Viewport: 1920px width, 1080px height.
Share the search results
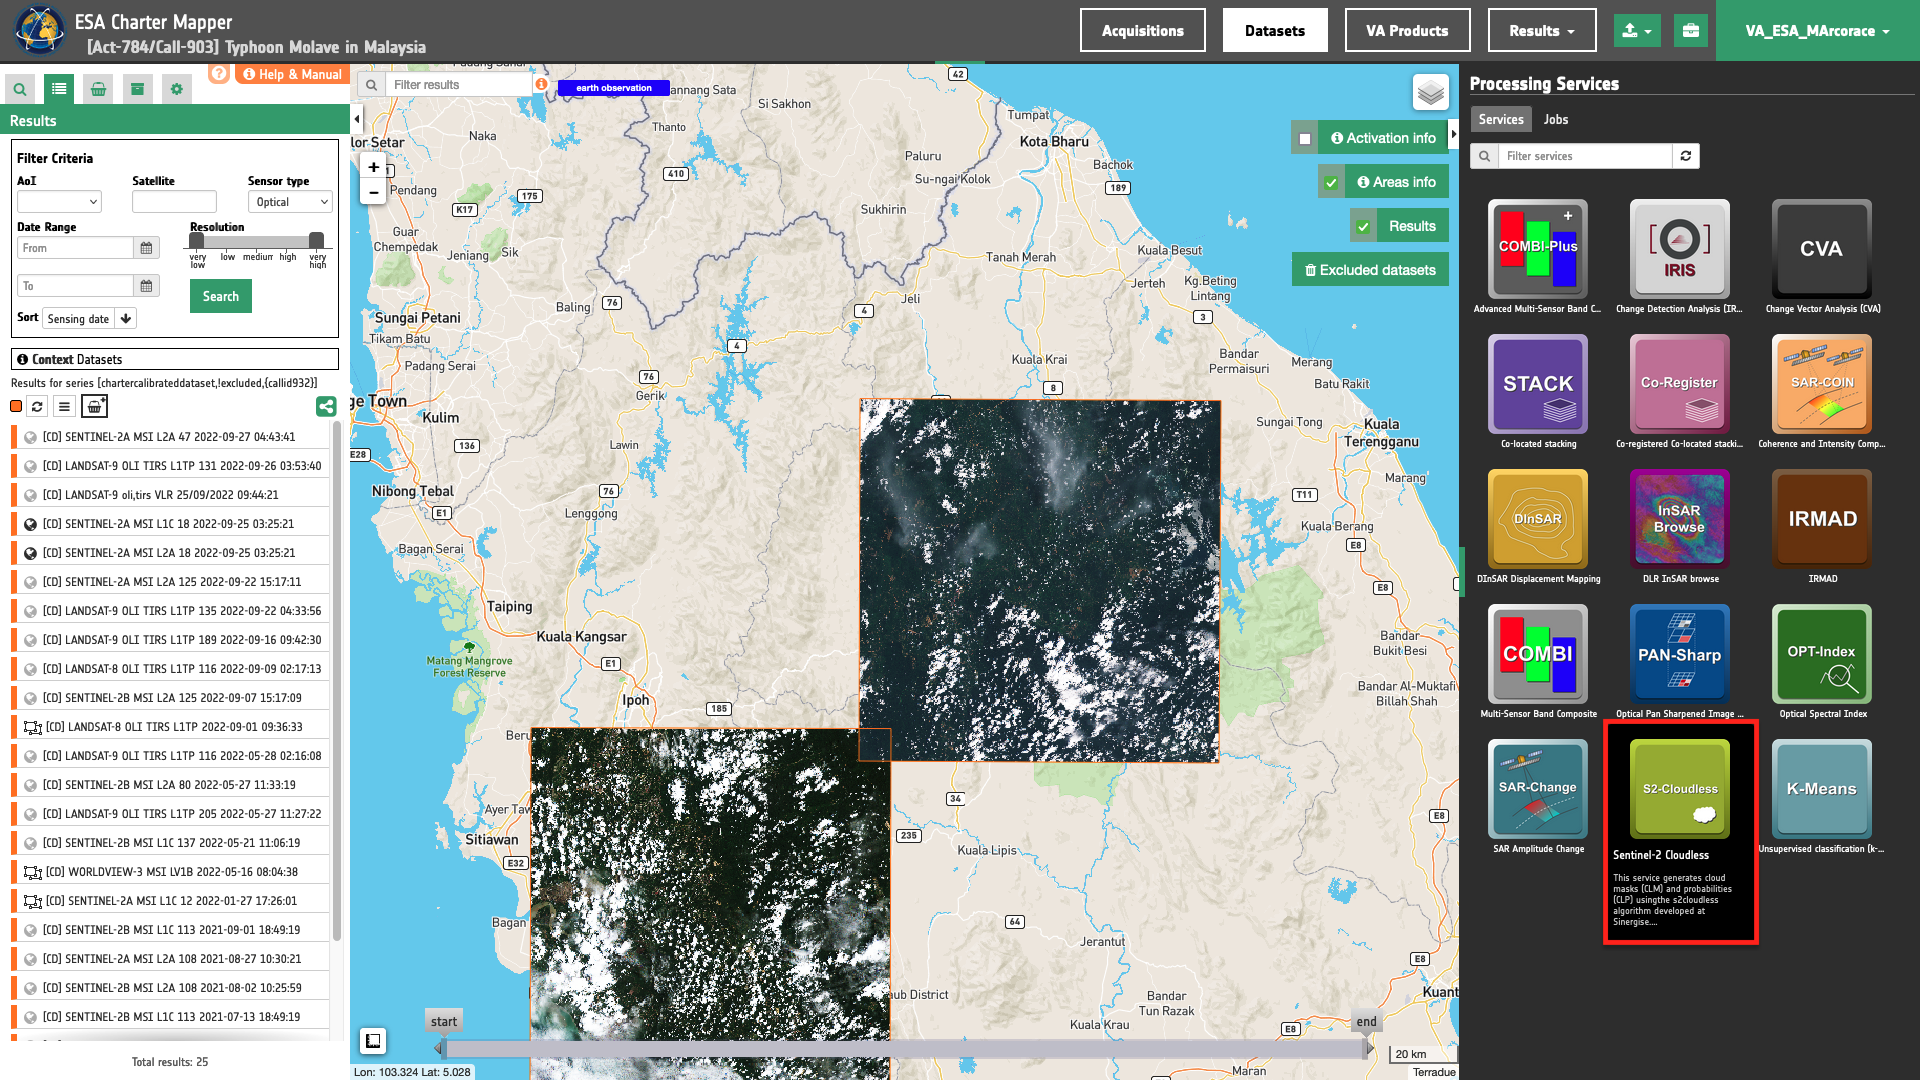pos(326,406)
